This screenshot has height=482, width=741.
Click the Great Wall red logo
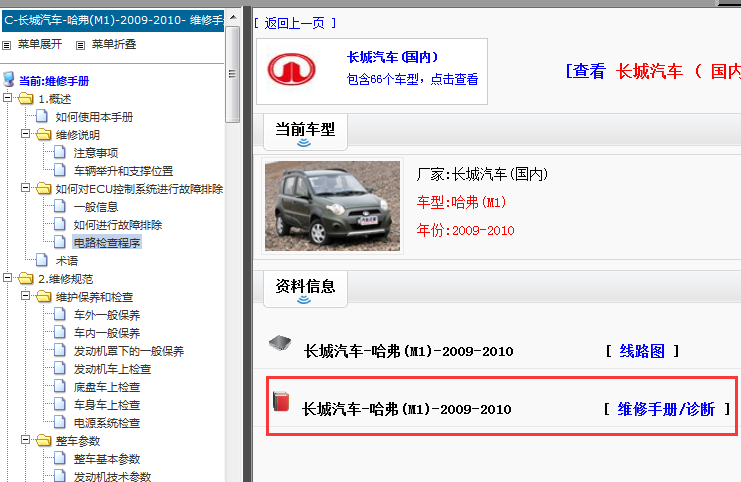(x=292, y=69)
